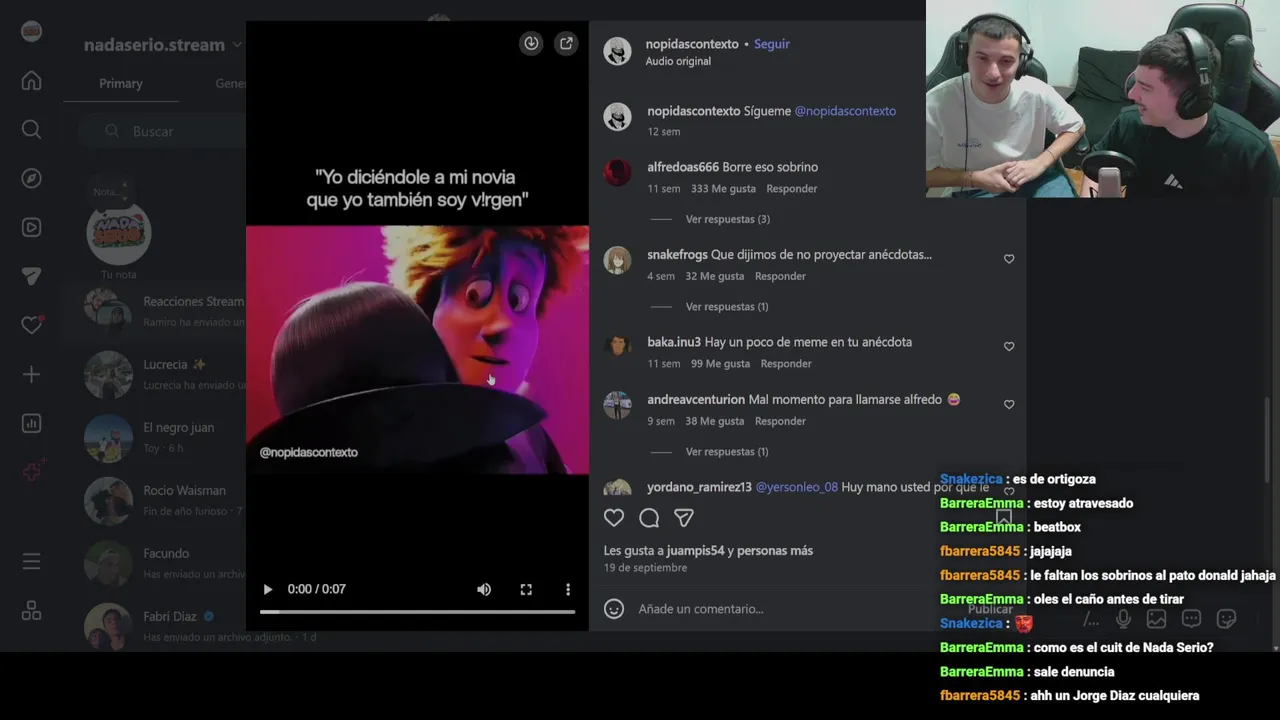Expand replies under andreavcenturion comment
The width and height of the screenshot is (1280, 720).
727,451
